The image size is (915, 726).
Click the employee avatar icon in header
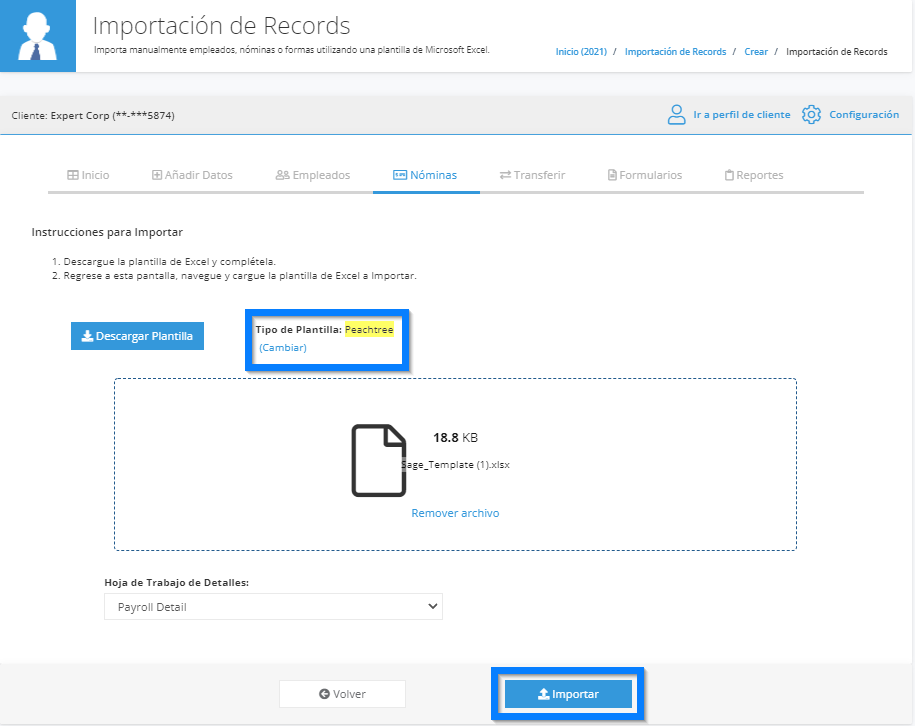[38, 36]
